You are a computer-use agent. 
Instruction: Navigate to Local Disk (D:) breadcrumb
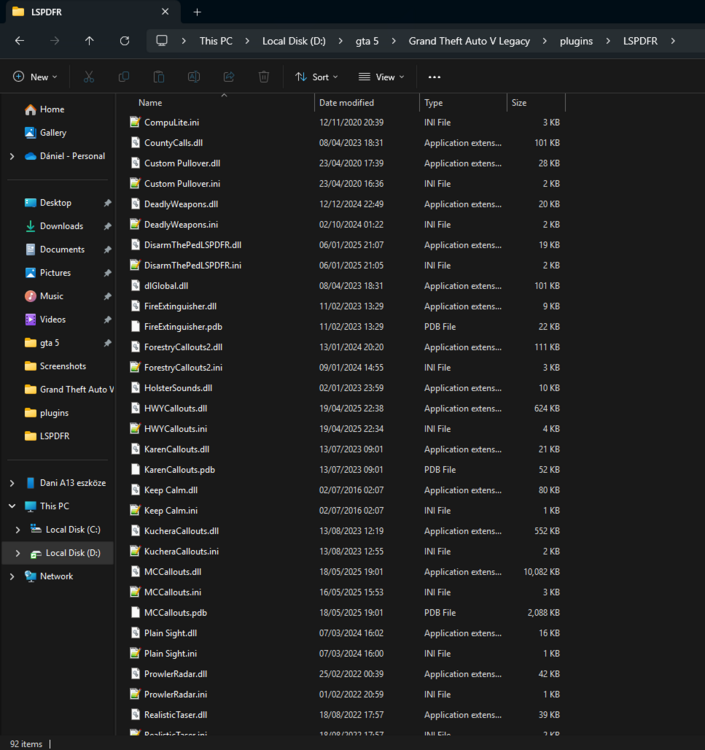pos(294,41)
